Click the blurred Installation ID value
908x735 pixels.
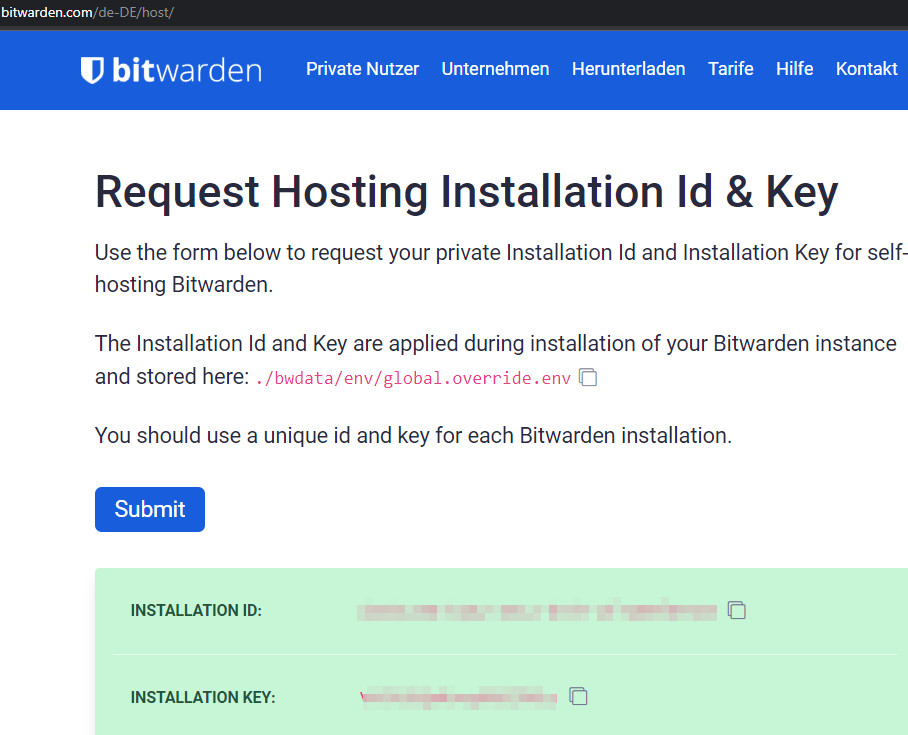(x=538, y=610)
